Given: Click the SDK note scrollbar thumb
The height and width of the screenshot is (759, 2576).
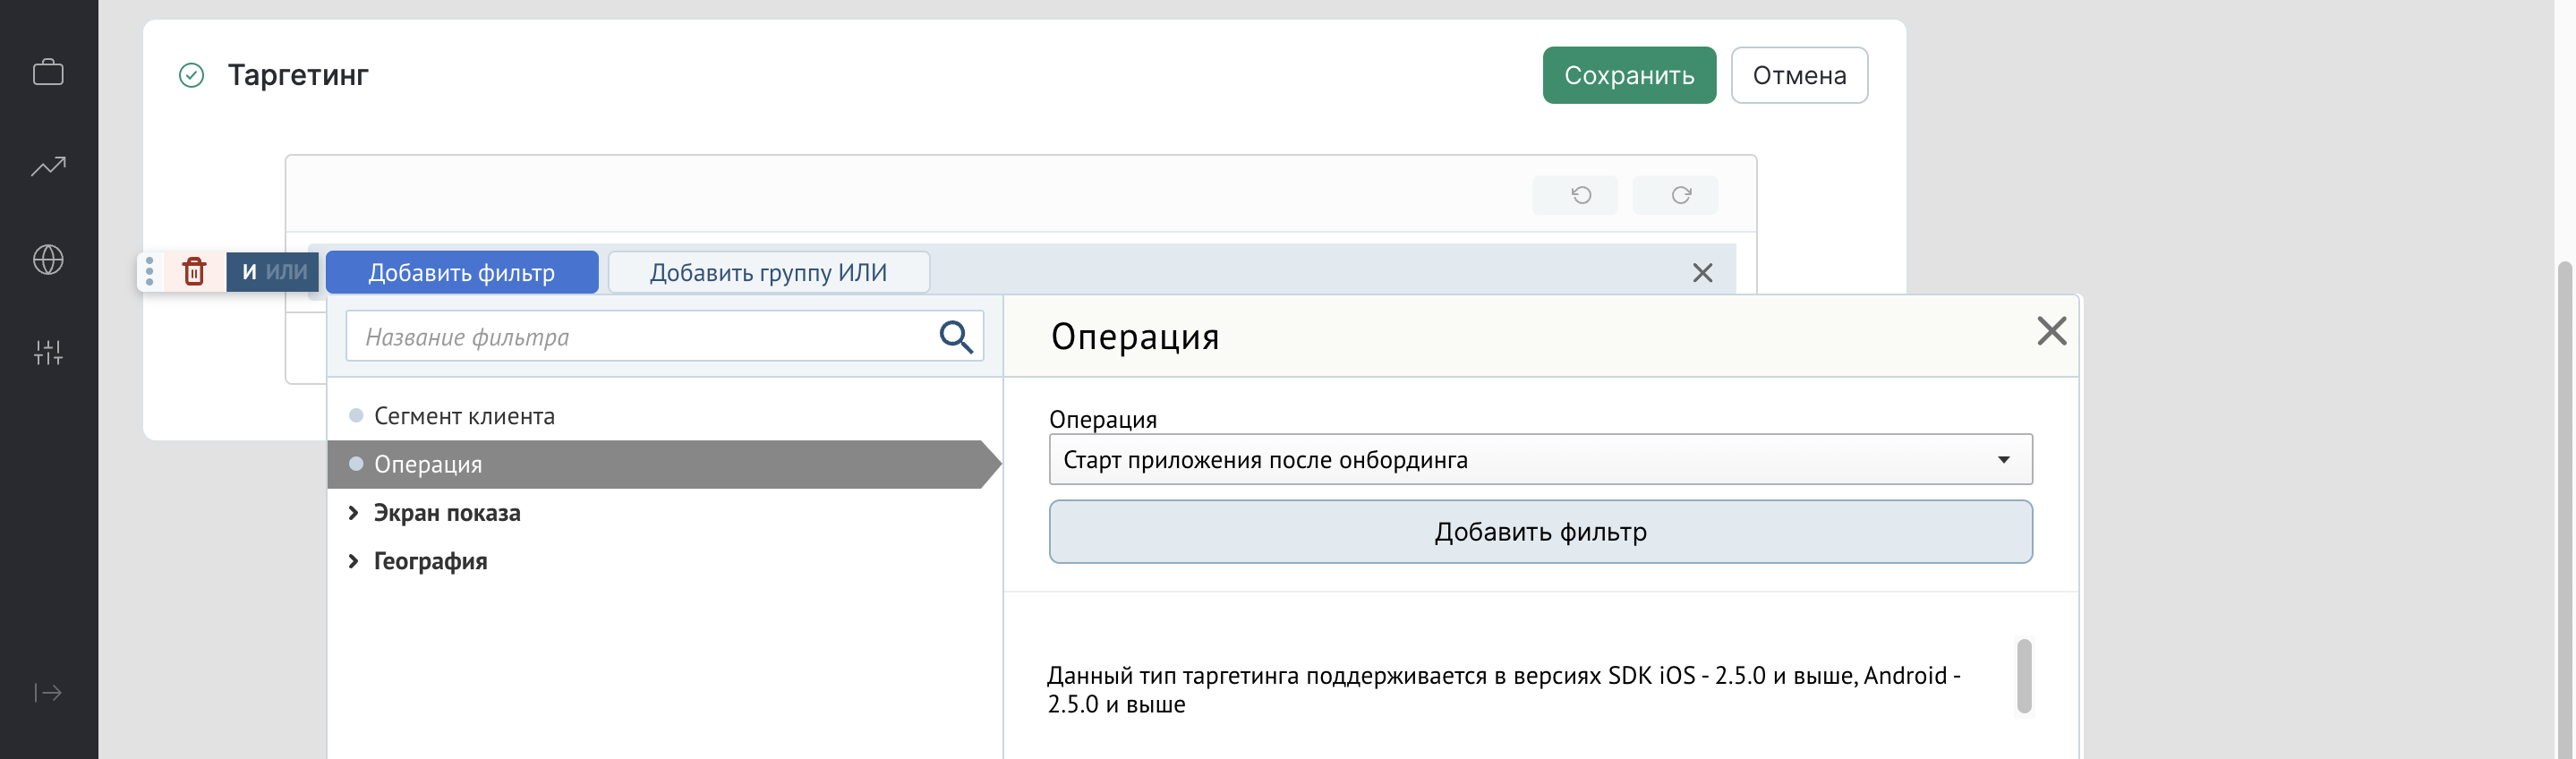Looking at the screenshot, I should 2024,676.
